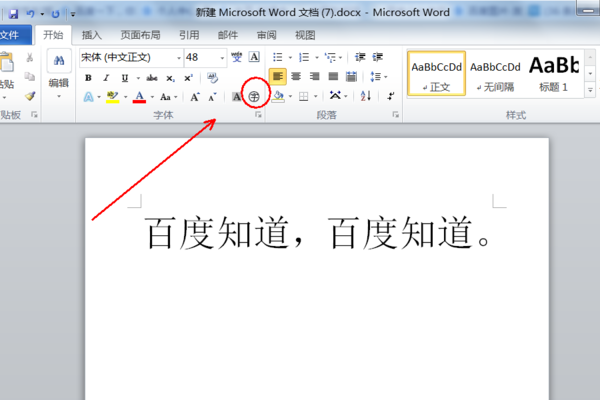Click the Redo icon in quick access toolbar
This screenshot has width=600, height=400.
coord(55,14)
